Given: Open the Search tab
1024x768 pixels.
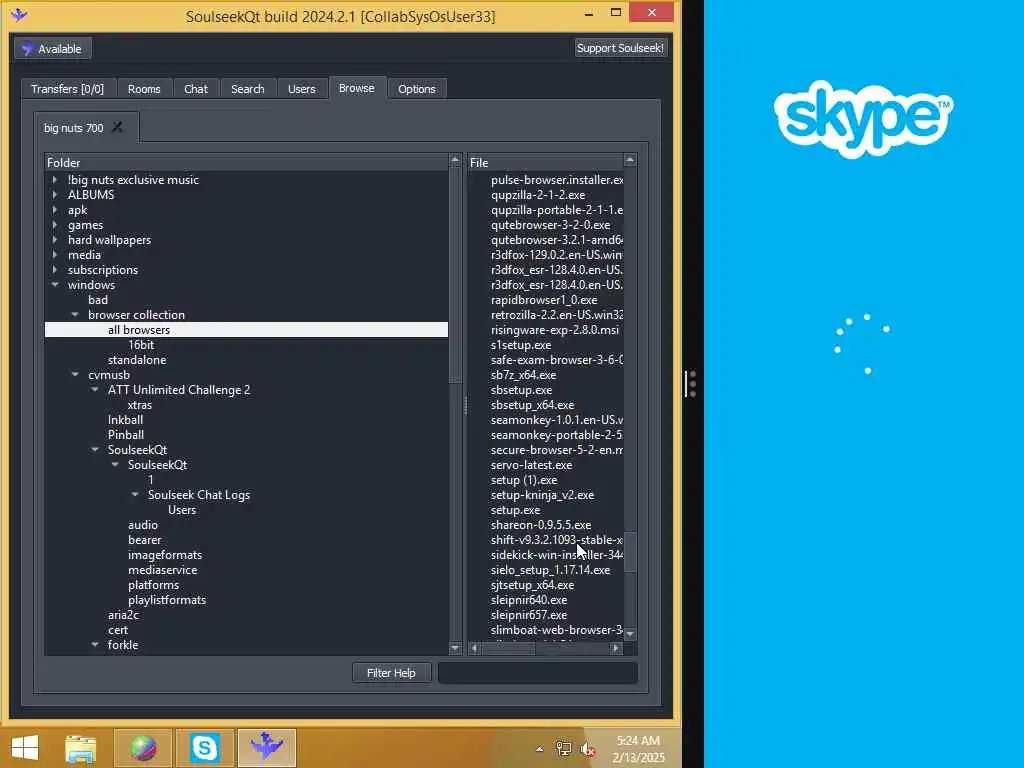Looking at the screenshot, I should pyautogui.click(x=248, y=89).
